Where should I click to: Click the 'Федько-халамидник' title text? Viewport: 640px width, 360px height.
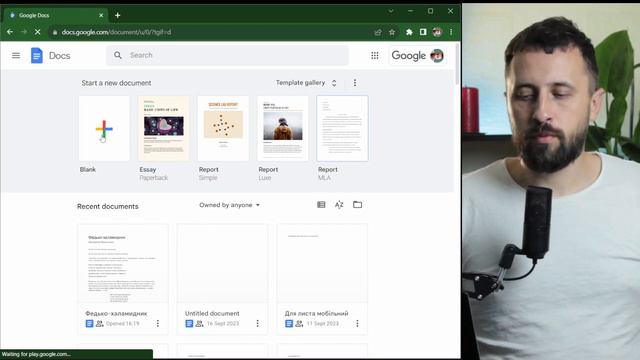coord(116,313)
